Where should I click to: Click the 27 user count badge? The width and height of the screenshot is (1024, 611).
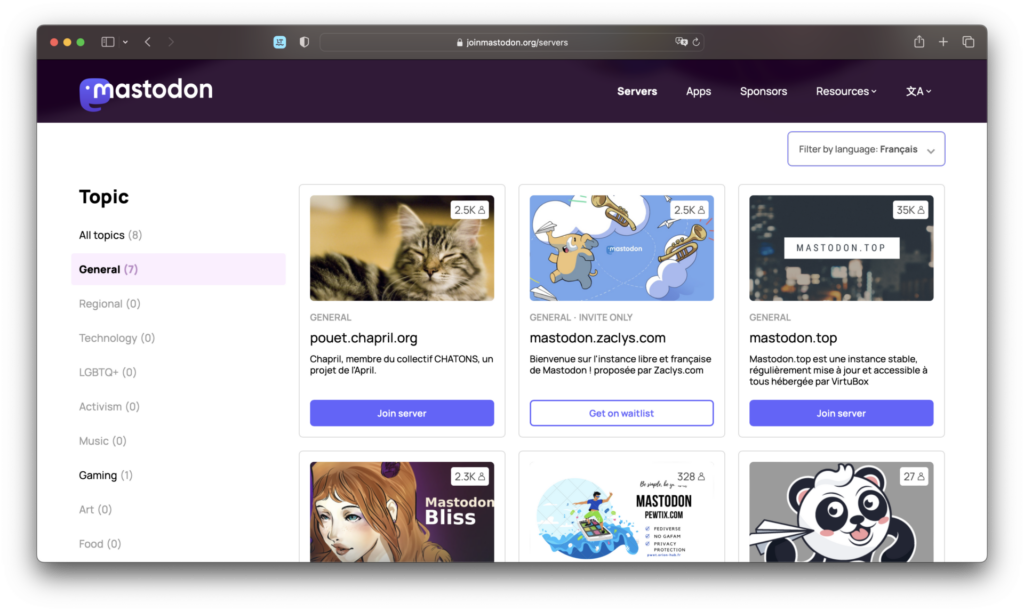914,477
